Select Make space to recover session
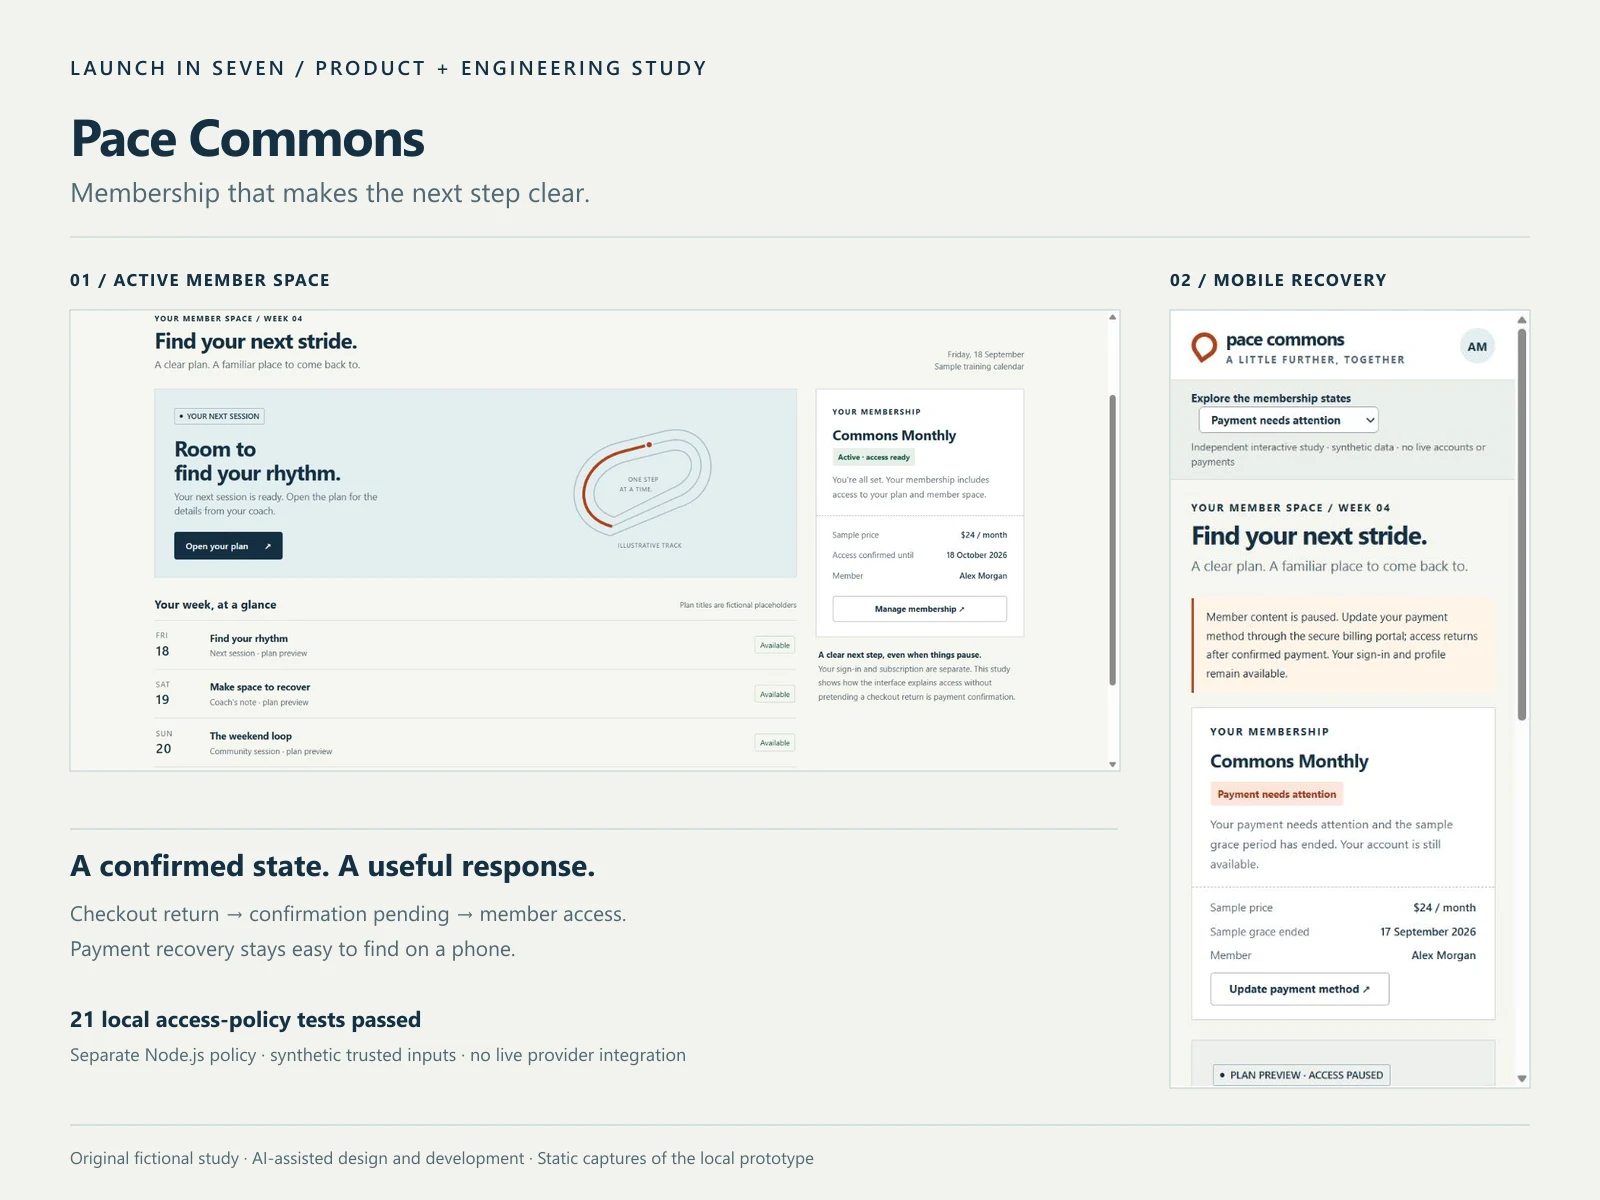 coord(475,694)
